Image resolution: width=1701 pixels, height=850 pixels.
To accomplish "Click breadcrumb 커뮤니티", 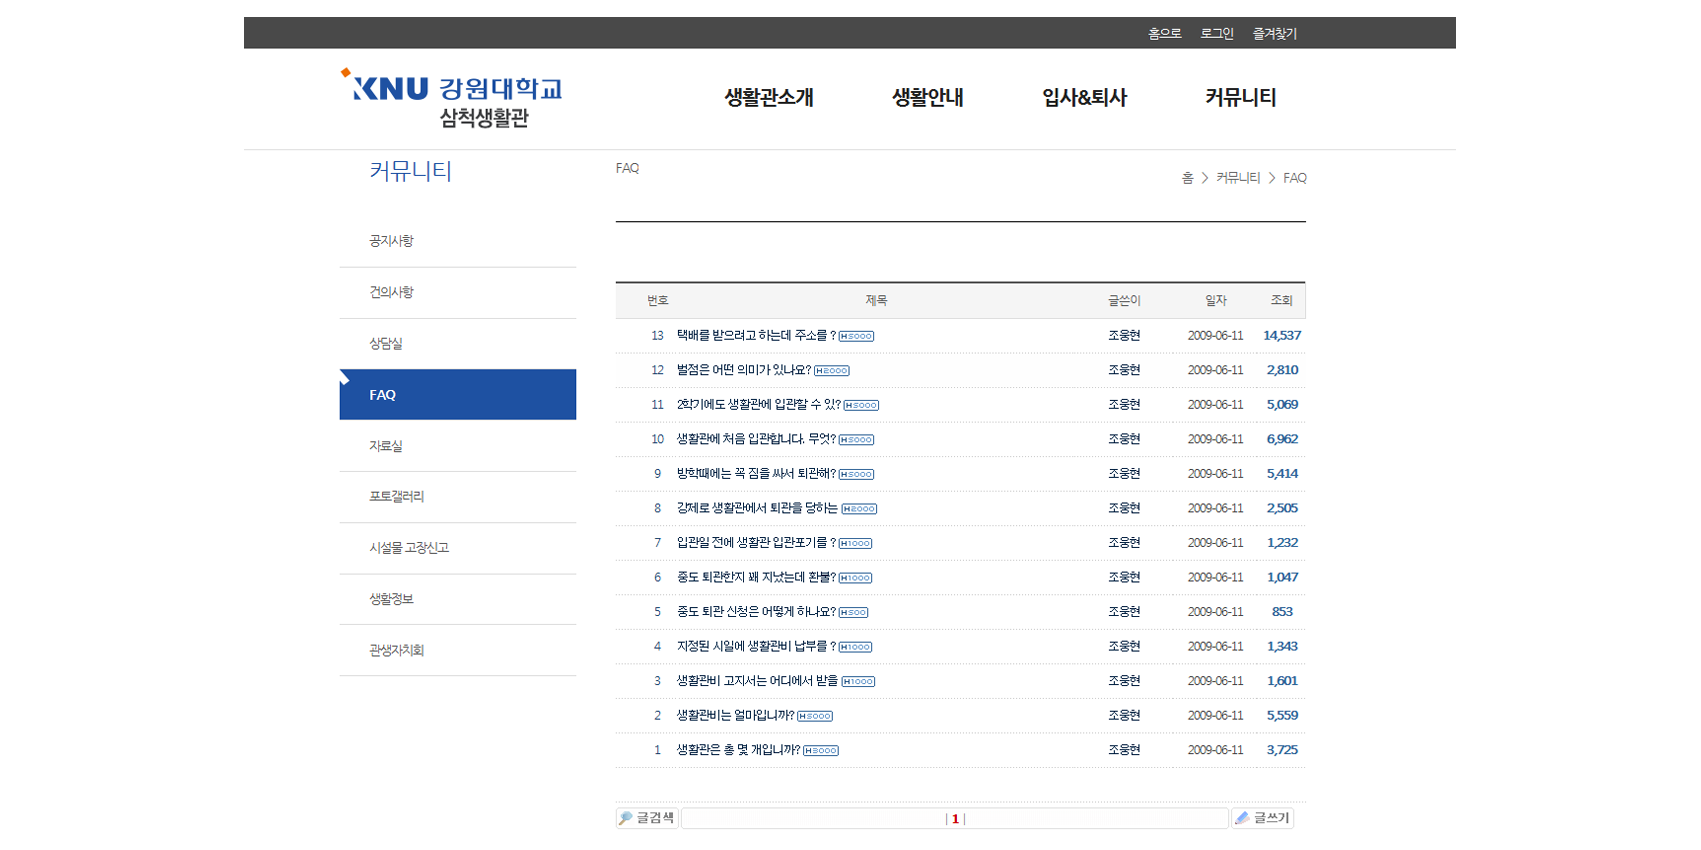I will (1238, 178).
